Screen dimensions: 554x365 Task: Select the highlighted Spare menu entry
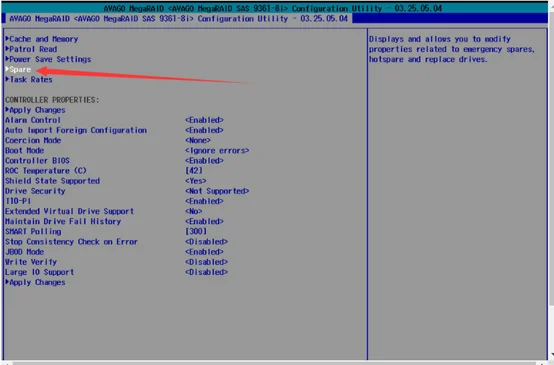click(x=18, y=69)
